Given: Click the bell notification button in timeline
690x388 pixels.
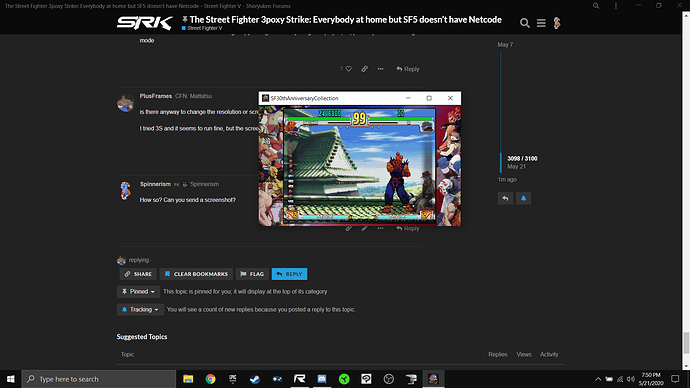Looking at the screenshot, I should coord(523,198).
